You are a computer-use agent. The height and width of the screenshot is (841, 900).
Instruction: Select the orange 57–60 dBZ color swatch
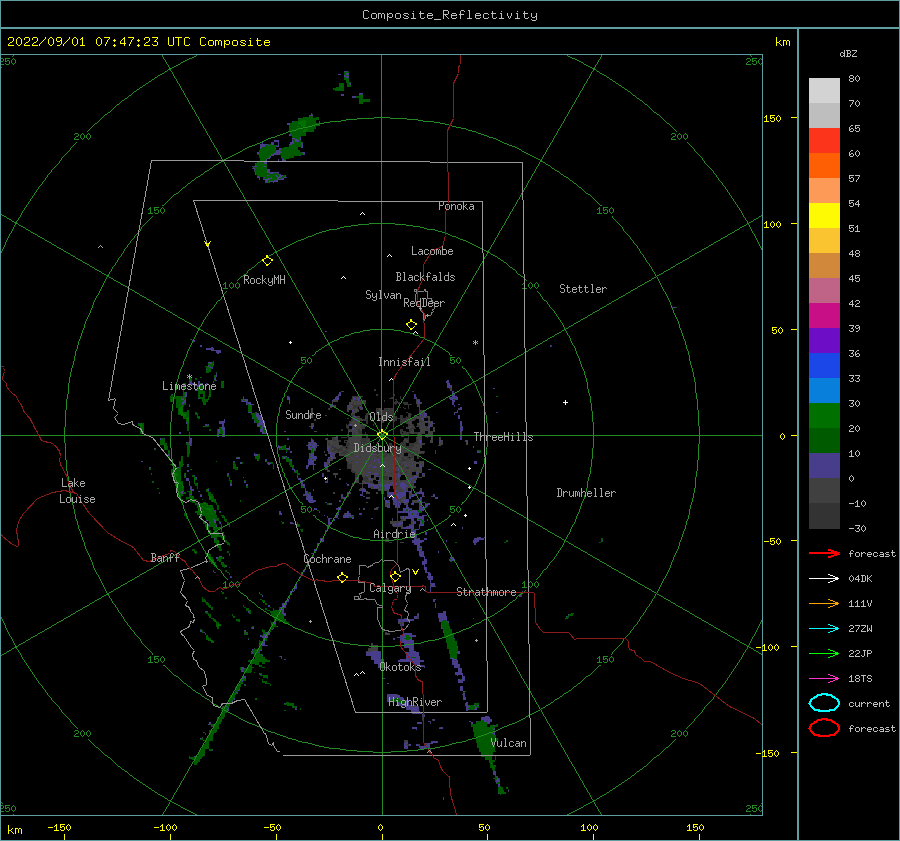tap(824, 165)
